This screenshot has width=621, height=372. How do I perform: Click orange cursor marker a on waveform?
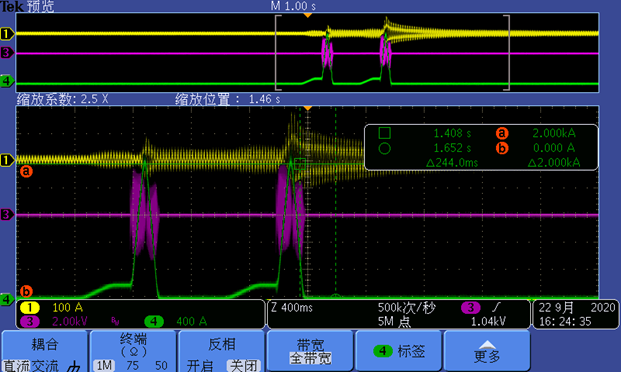click(x=26, y=172)
